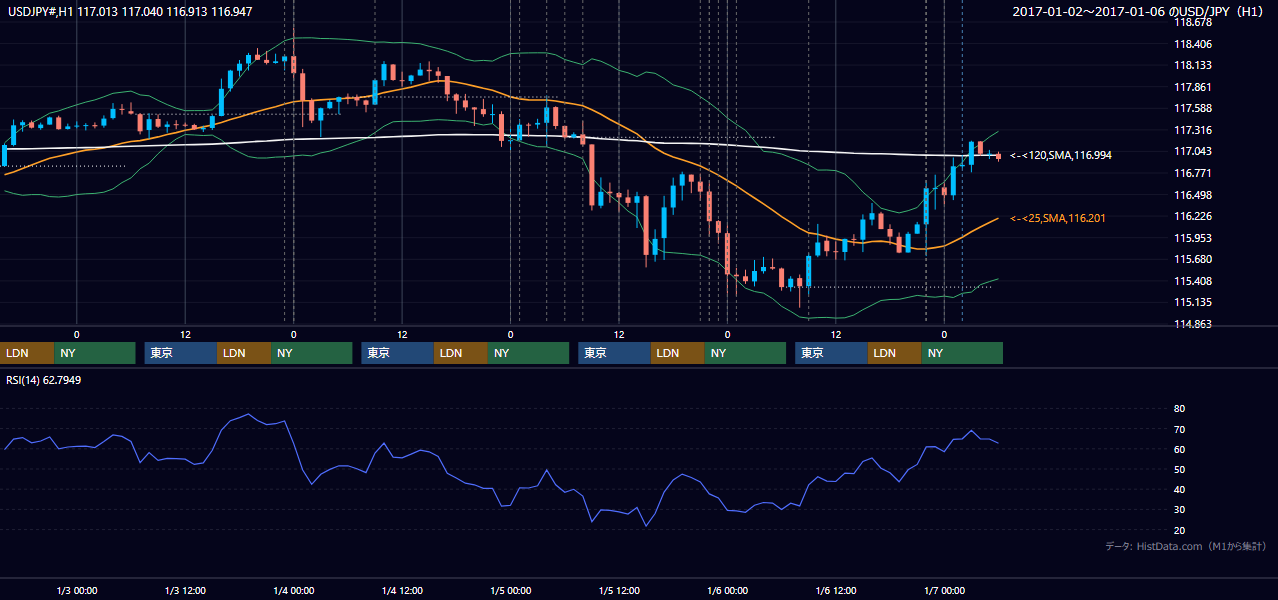Image resolution: width=1278 pixels, height=600 pixels.
Task: Click price axis label 116.226
Action: [1192, 216]
